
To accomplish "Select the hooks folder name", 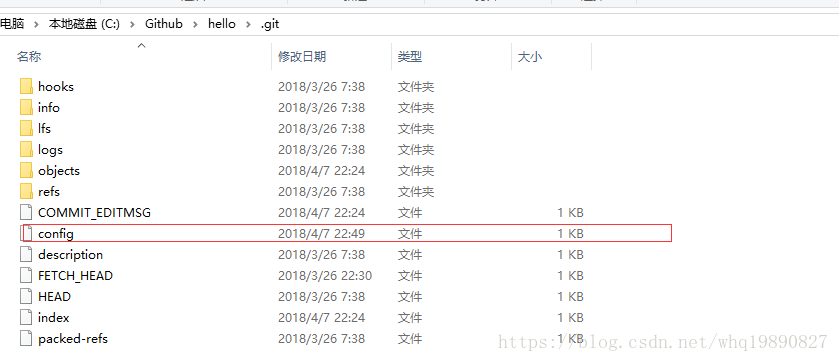I will tap(56, 87).
